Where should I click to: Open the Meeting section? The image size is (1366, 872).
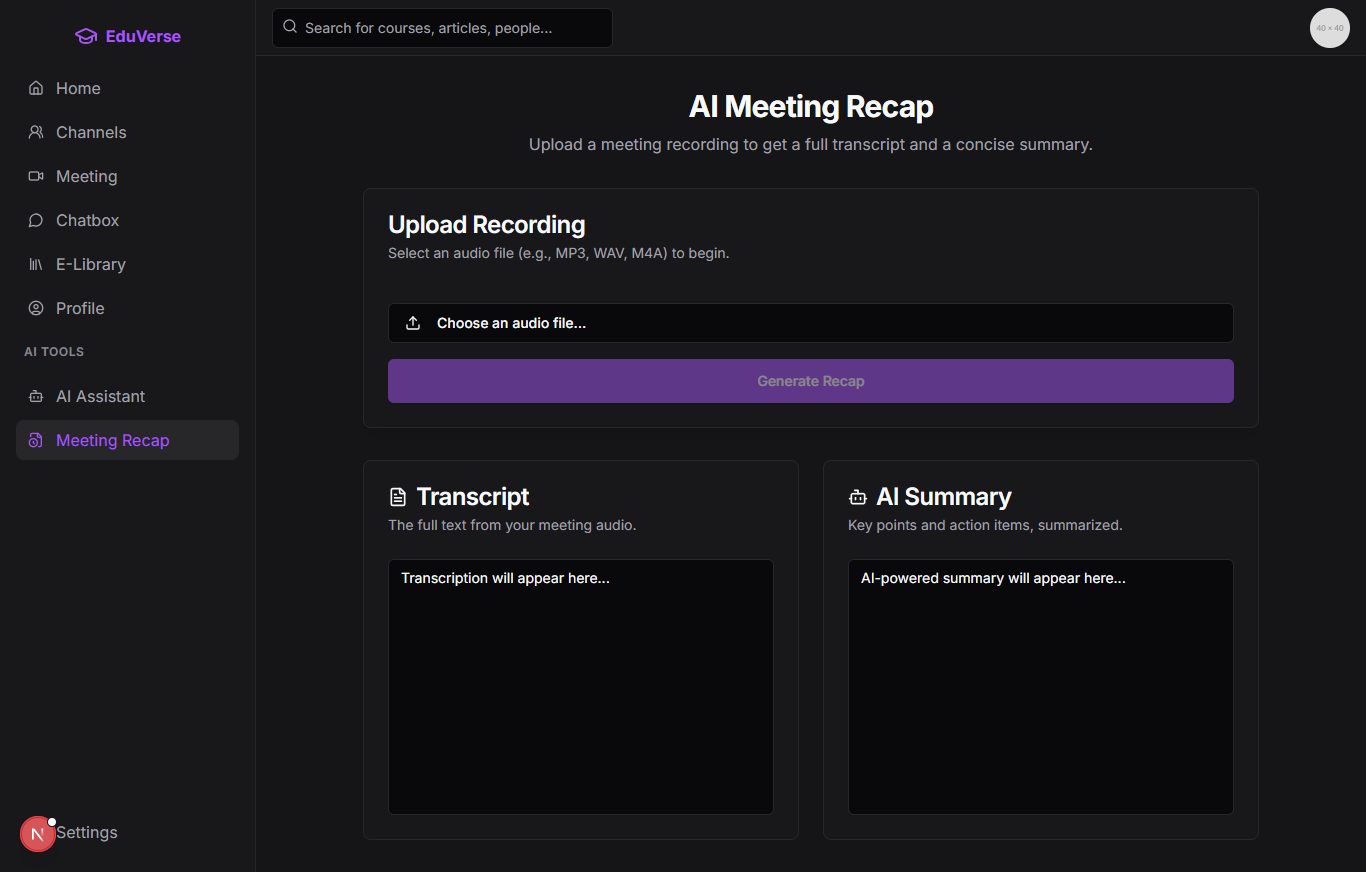tap(127, 176)
